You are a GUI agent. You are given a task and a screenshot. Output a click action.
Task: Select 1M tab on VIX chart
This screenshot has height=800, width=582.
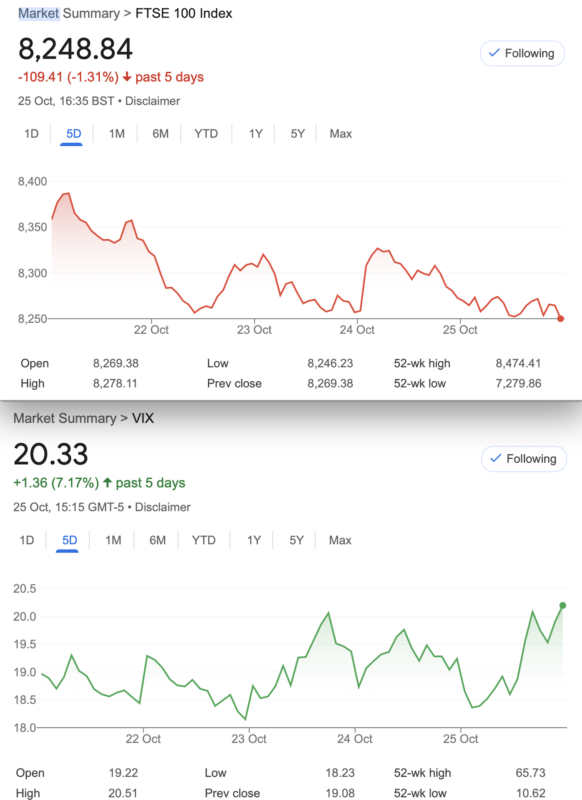(113, 540)
